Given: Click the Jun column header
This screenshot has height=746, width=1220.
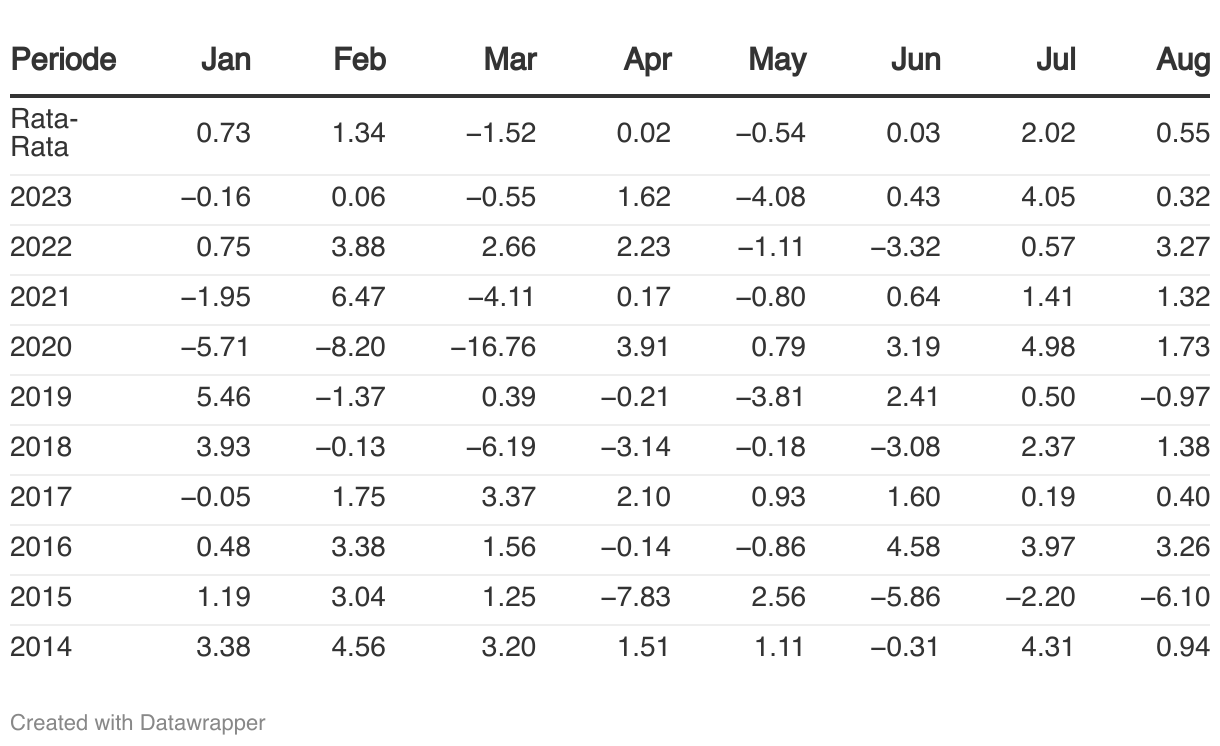Looking at the screenshot, I should 916,60.
